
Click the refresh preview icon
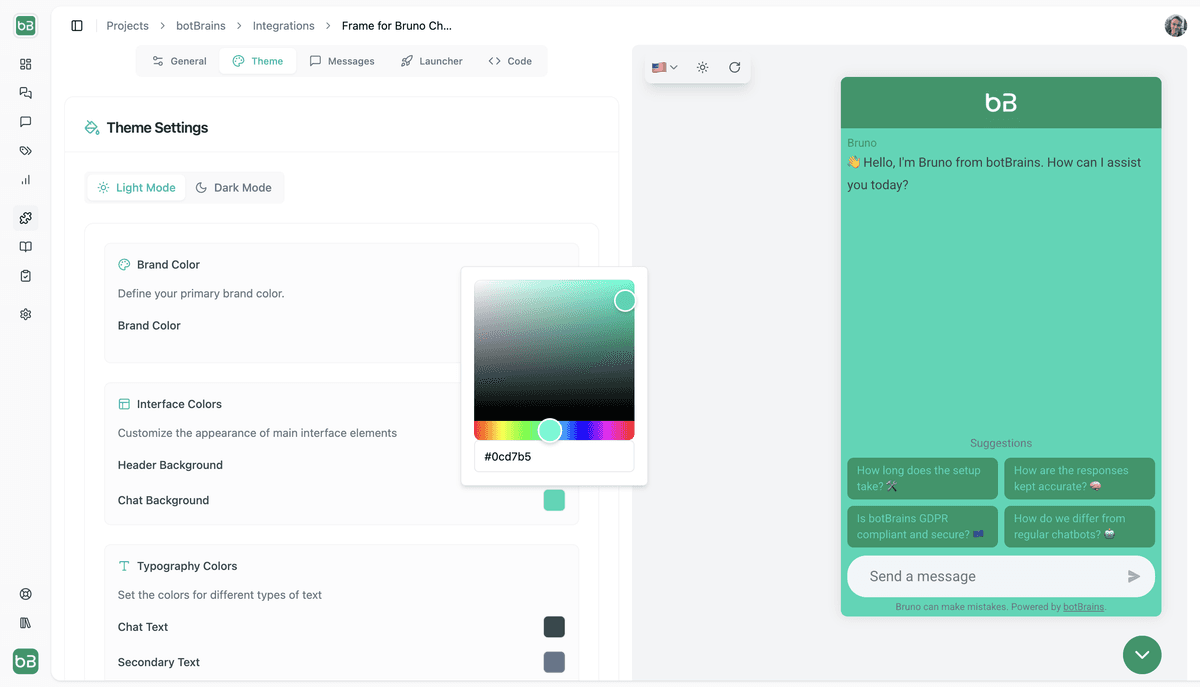[x=734, y=68]
